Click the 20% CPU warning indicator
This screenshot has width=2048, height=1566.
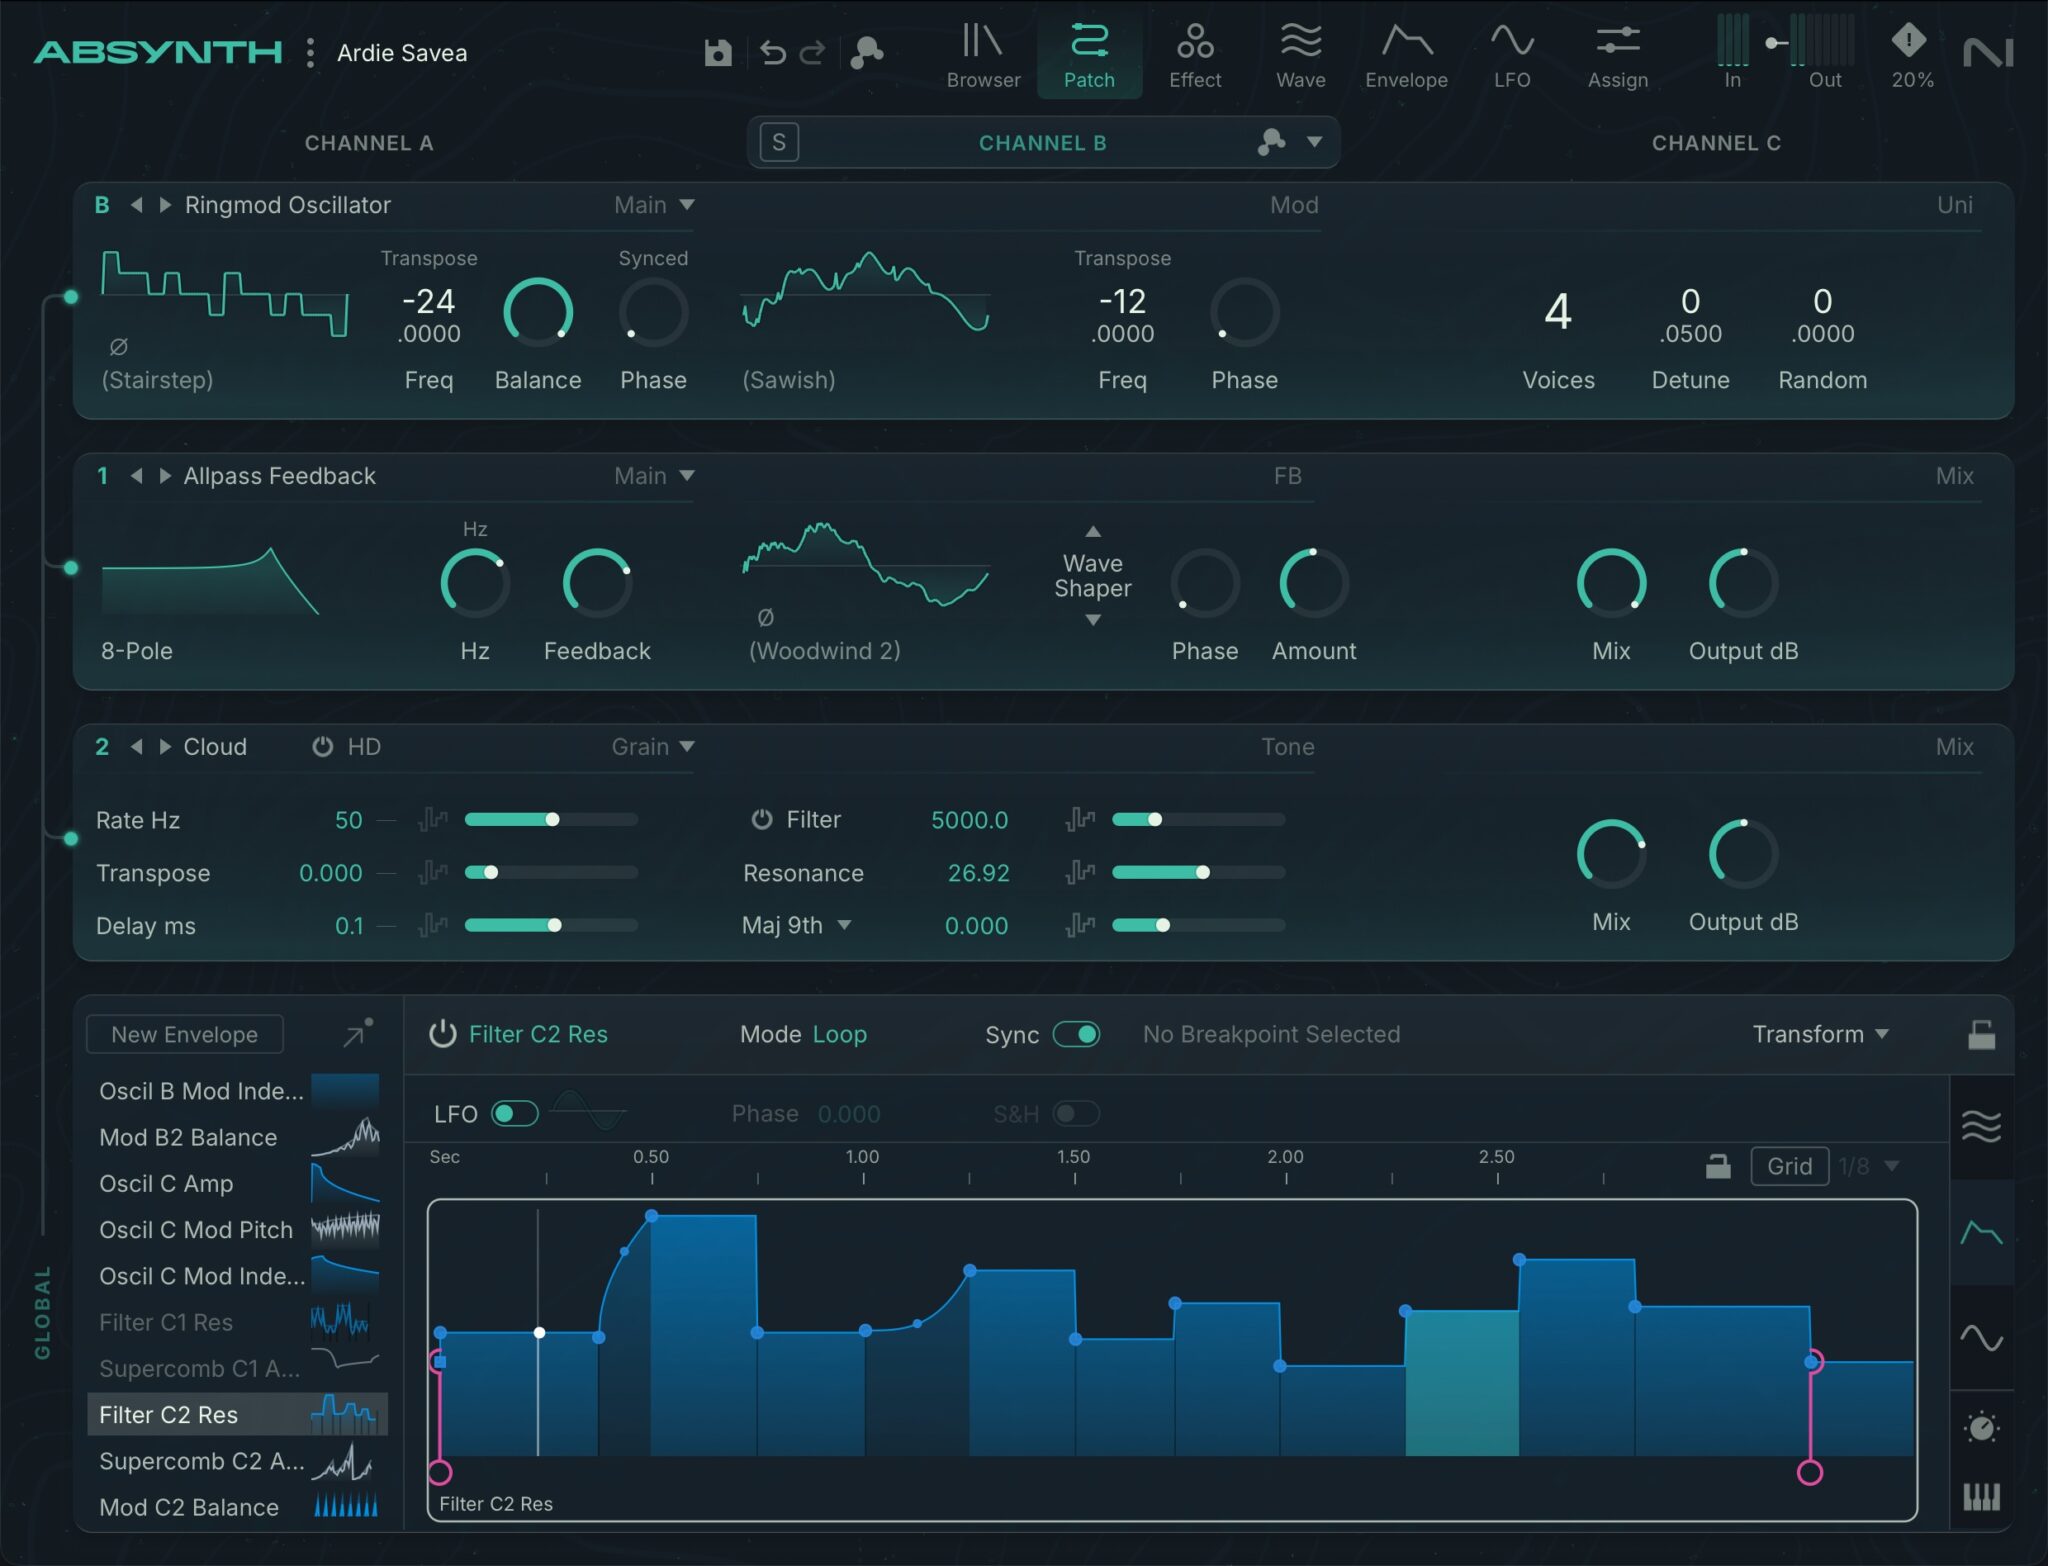(x=1910, y=56)
